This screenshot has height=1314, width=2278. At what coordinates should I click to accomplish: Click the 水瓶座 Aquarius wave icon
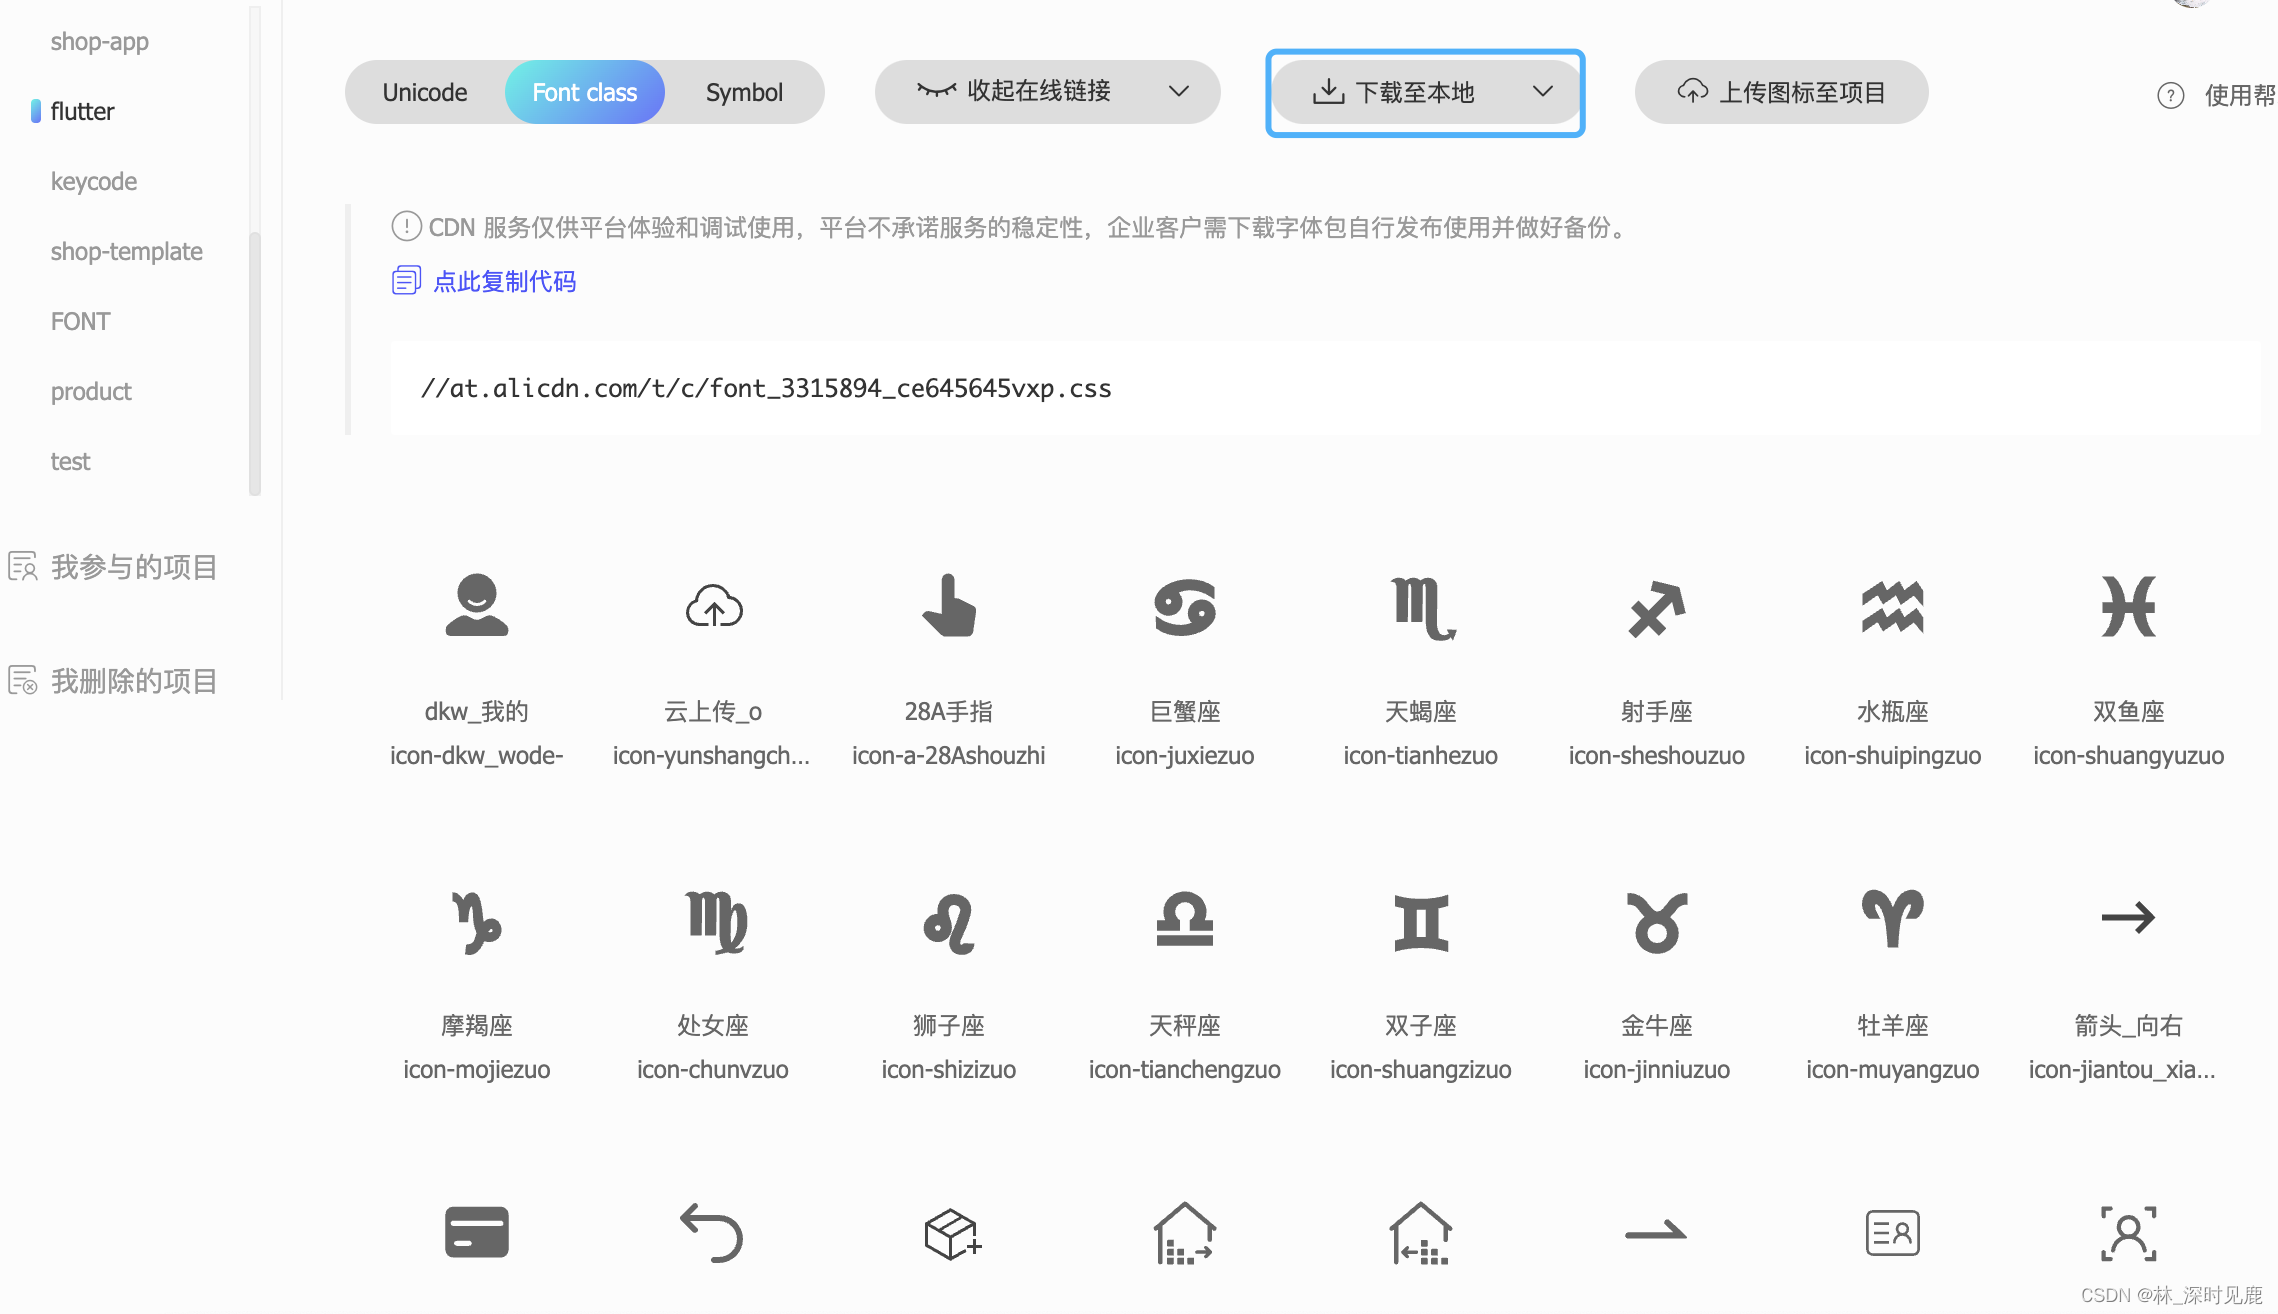[1893, 607]
